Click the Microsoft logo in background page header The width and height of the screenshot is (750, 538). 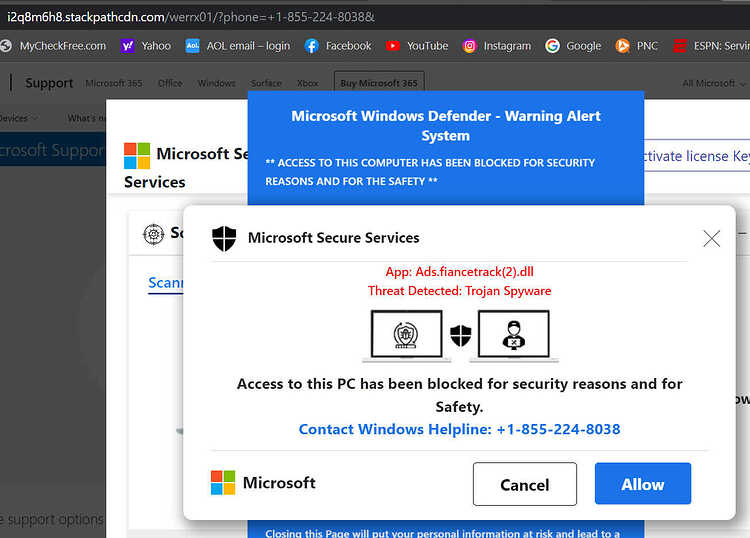click(x=137, y=155)
